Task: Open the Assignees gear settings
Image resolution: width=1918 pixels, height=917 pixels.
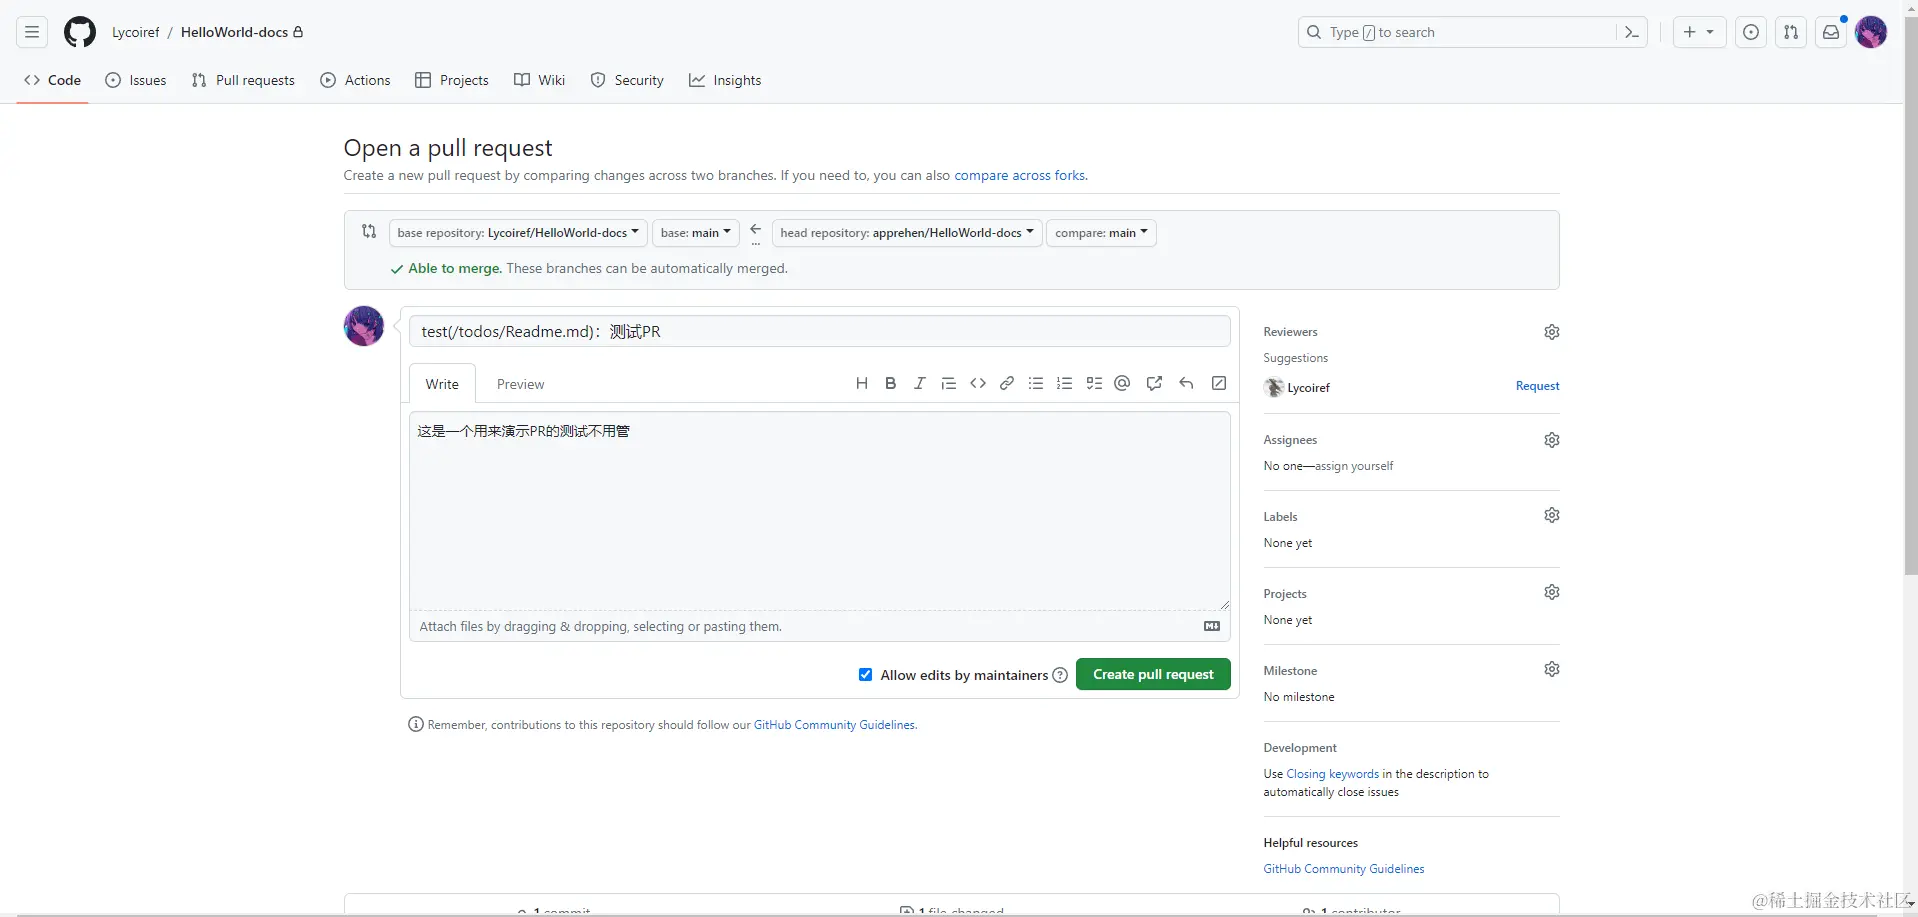Action: click(1551, 440)
